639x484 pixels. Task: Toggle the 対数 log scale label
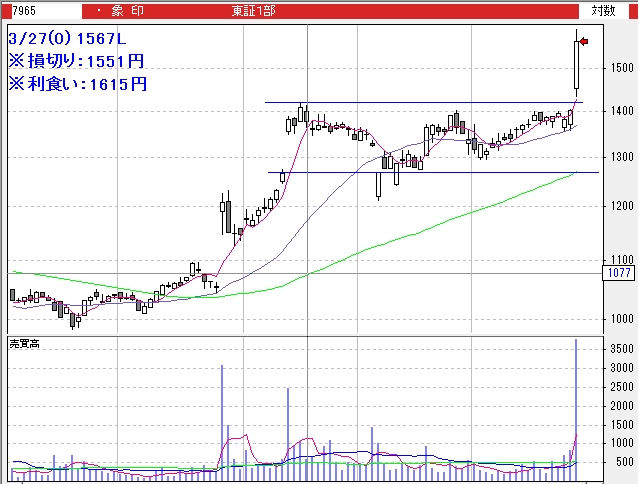click(603, 11)
